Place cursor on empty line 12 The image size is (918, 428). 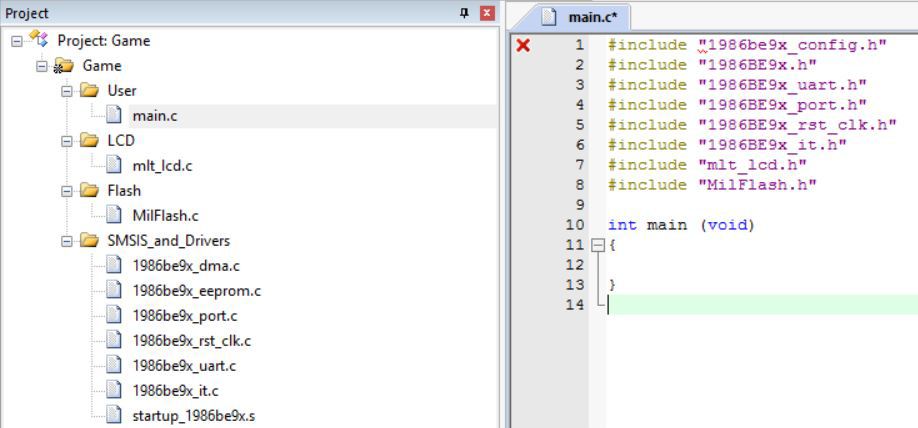pos(761,265)
